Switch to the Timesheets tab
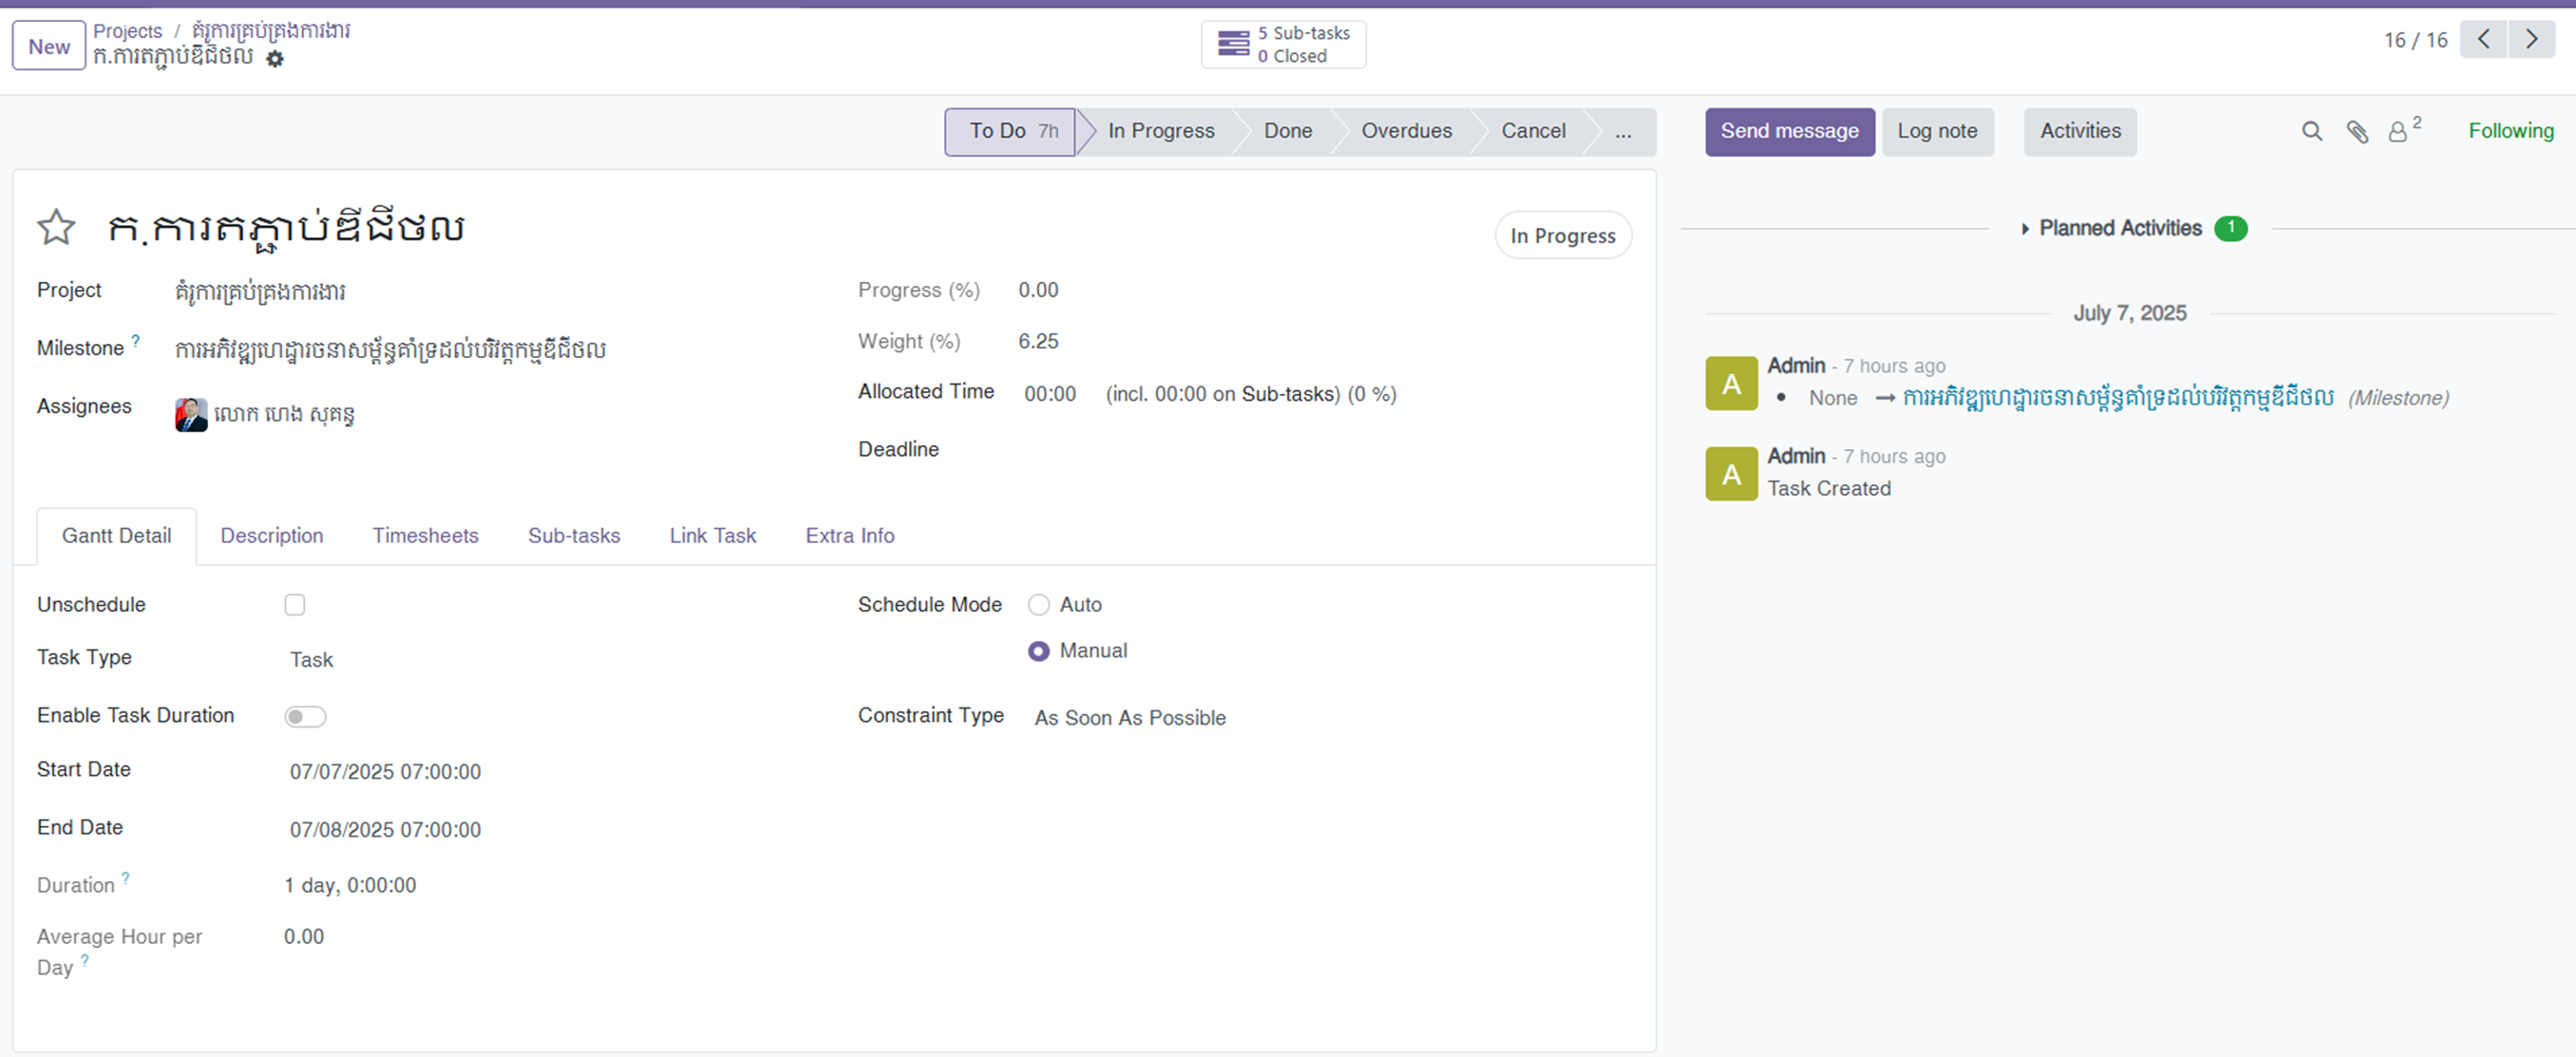Image resolution: width=2576 pixels, height=1057 pixels. tap(425, 536)
